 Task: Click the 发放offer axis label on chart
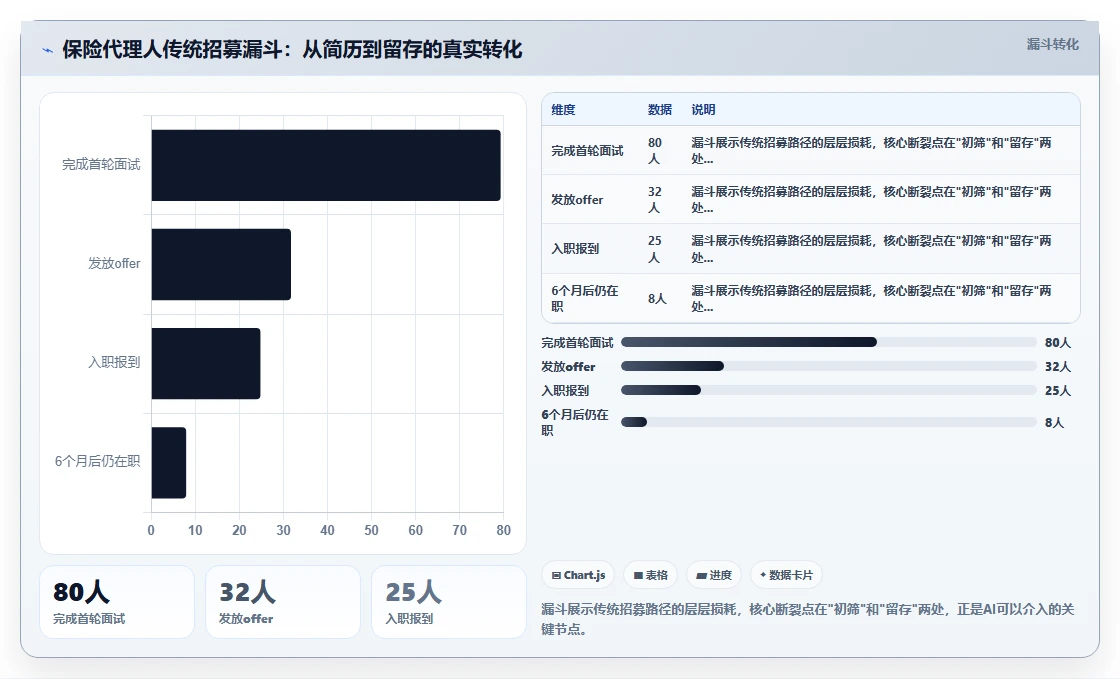click(114, 264)
